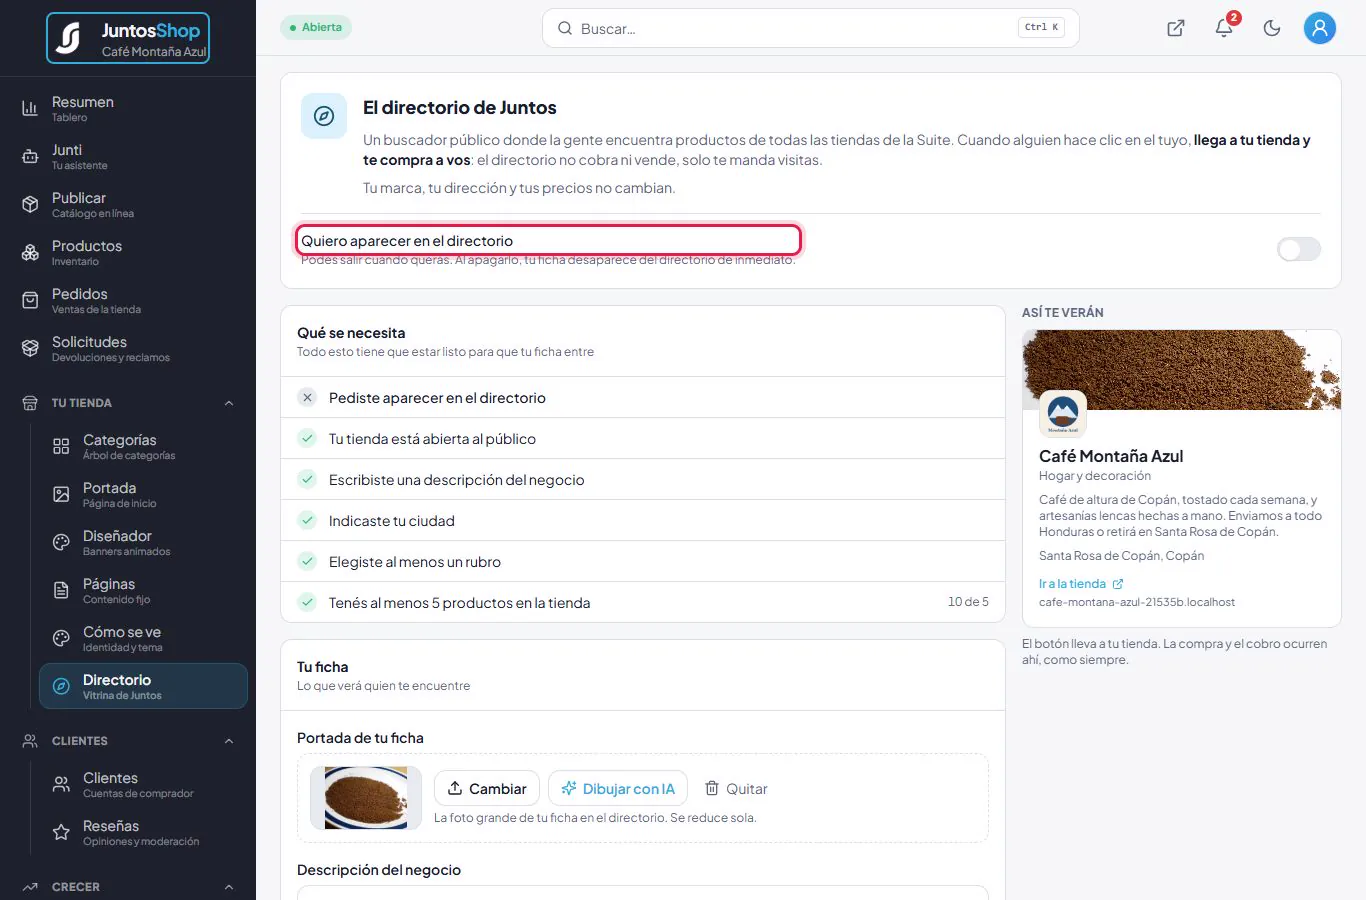This screenshot has width=1366, height=900.
Task: Click the 'Indicaste tu ciudad' row
Action: tap(643, 520)
